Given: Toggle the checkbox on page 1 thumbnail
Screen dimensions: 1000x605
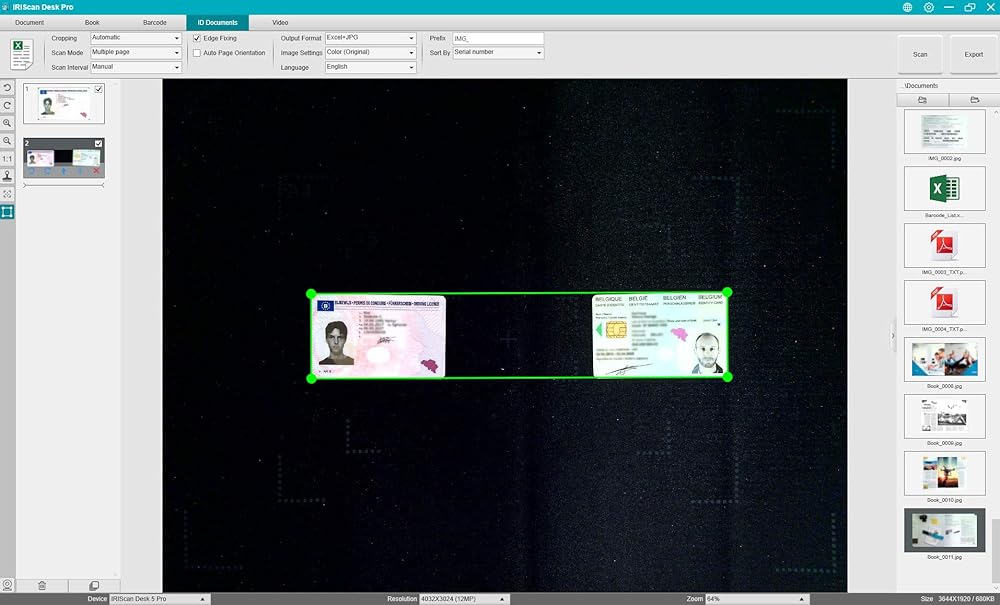Looking at the screenshot, I should 98,89.
